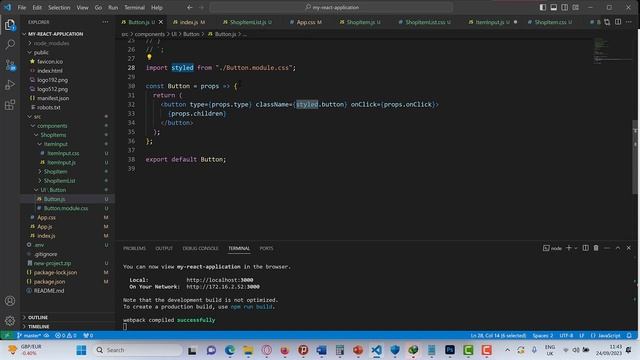The width and height of the screenshot is (640, 360).
Task: Open the network address link in terminal
Action: tap(223, 287)
